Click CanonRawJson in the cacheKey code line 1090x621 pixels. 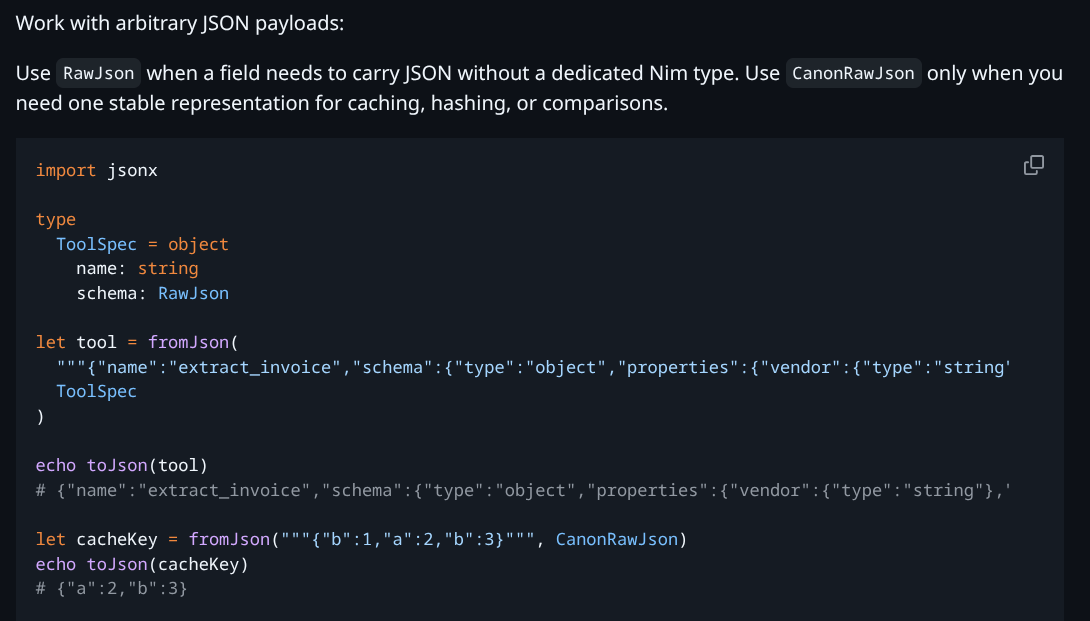click(x=617, y=539)
